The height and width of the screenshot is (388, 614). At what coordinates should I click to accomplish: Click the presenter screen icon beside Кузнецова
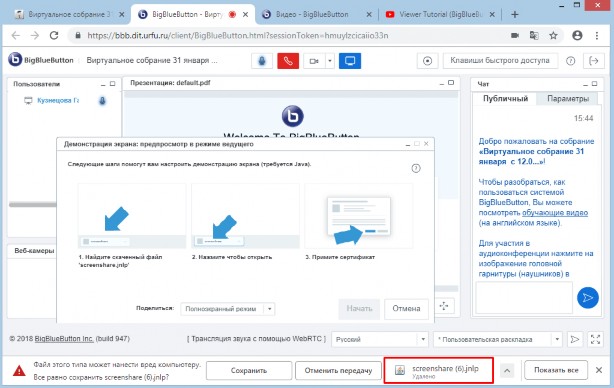pos(28,101)
